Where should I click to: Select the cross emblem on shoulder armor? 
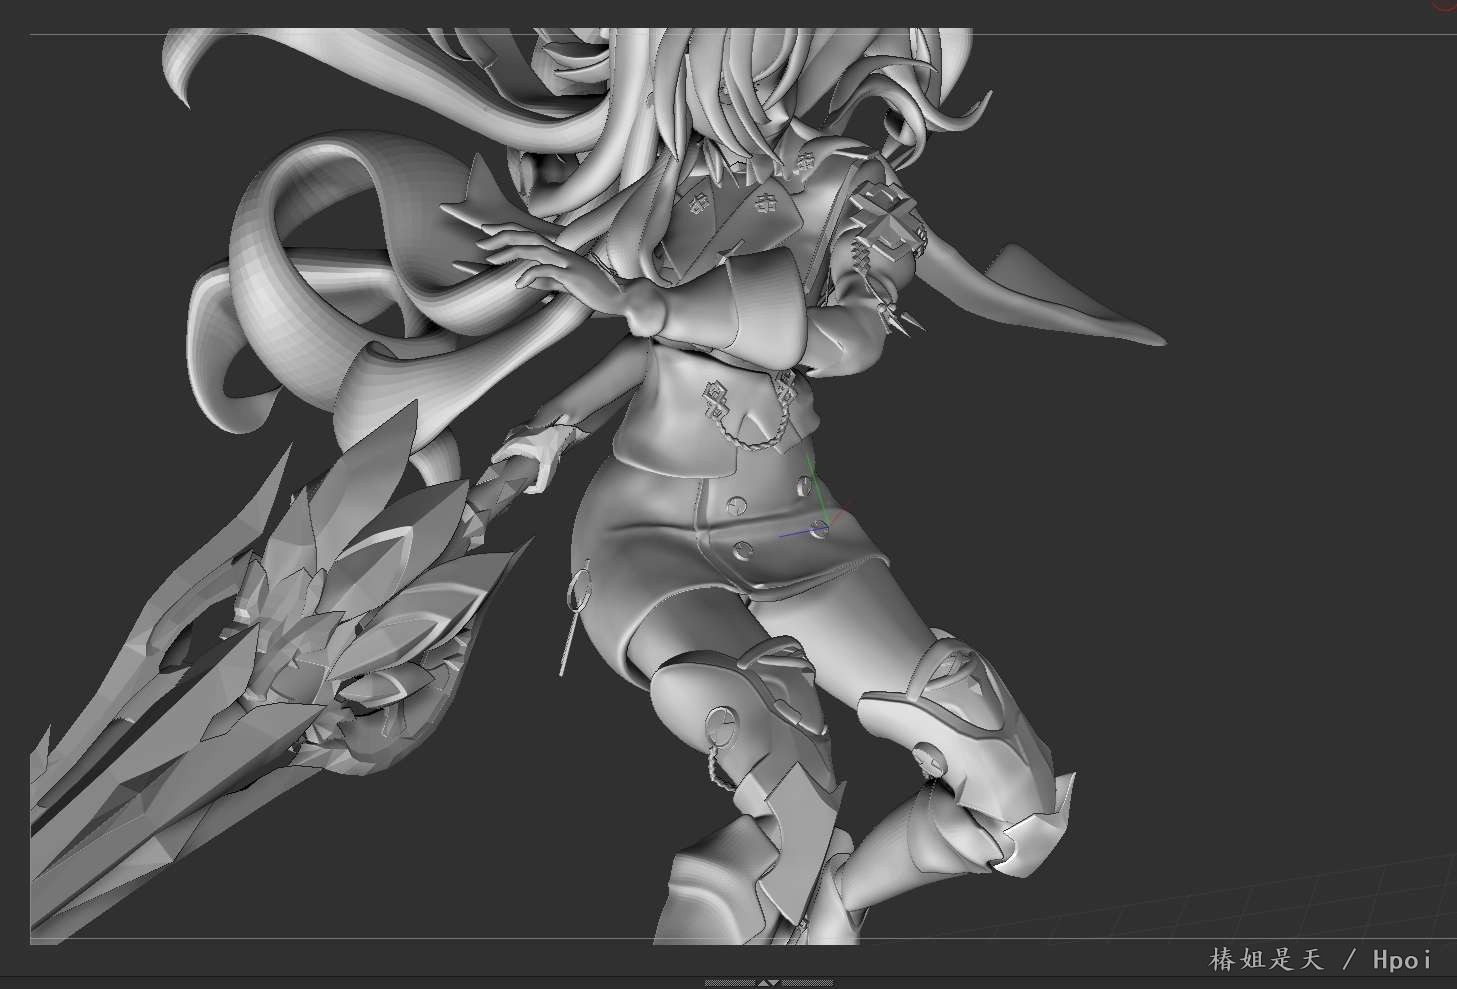pyautogui.click(x=888, y=222)
